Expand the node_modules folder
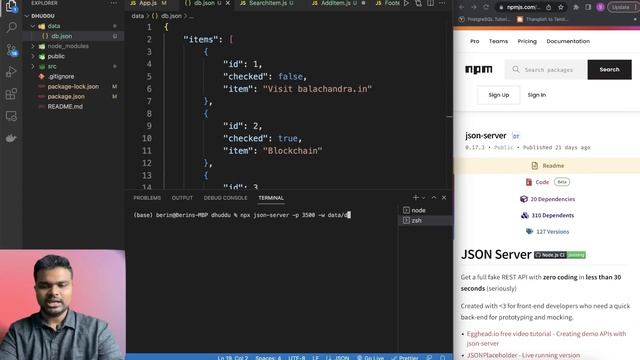Screen dimensions: 640x360 33,46
